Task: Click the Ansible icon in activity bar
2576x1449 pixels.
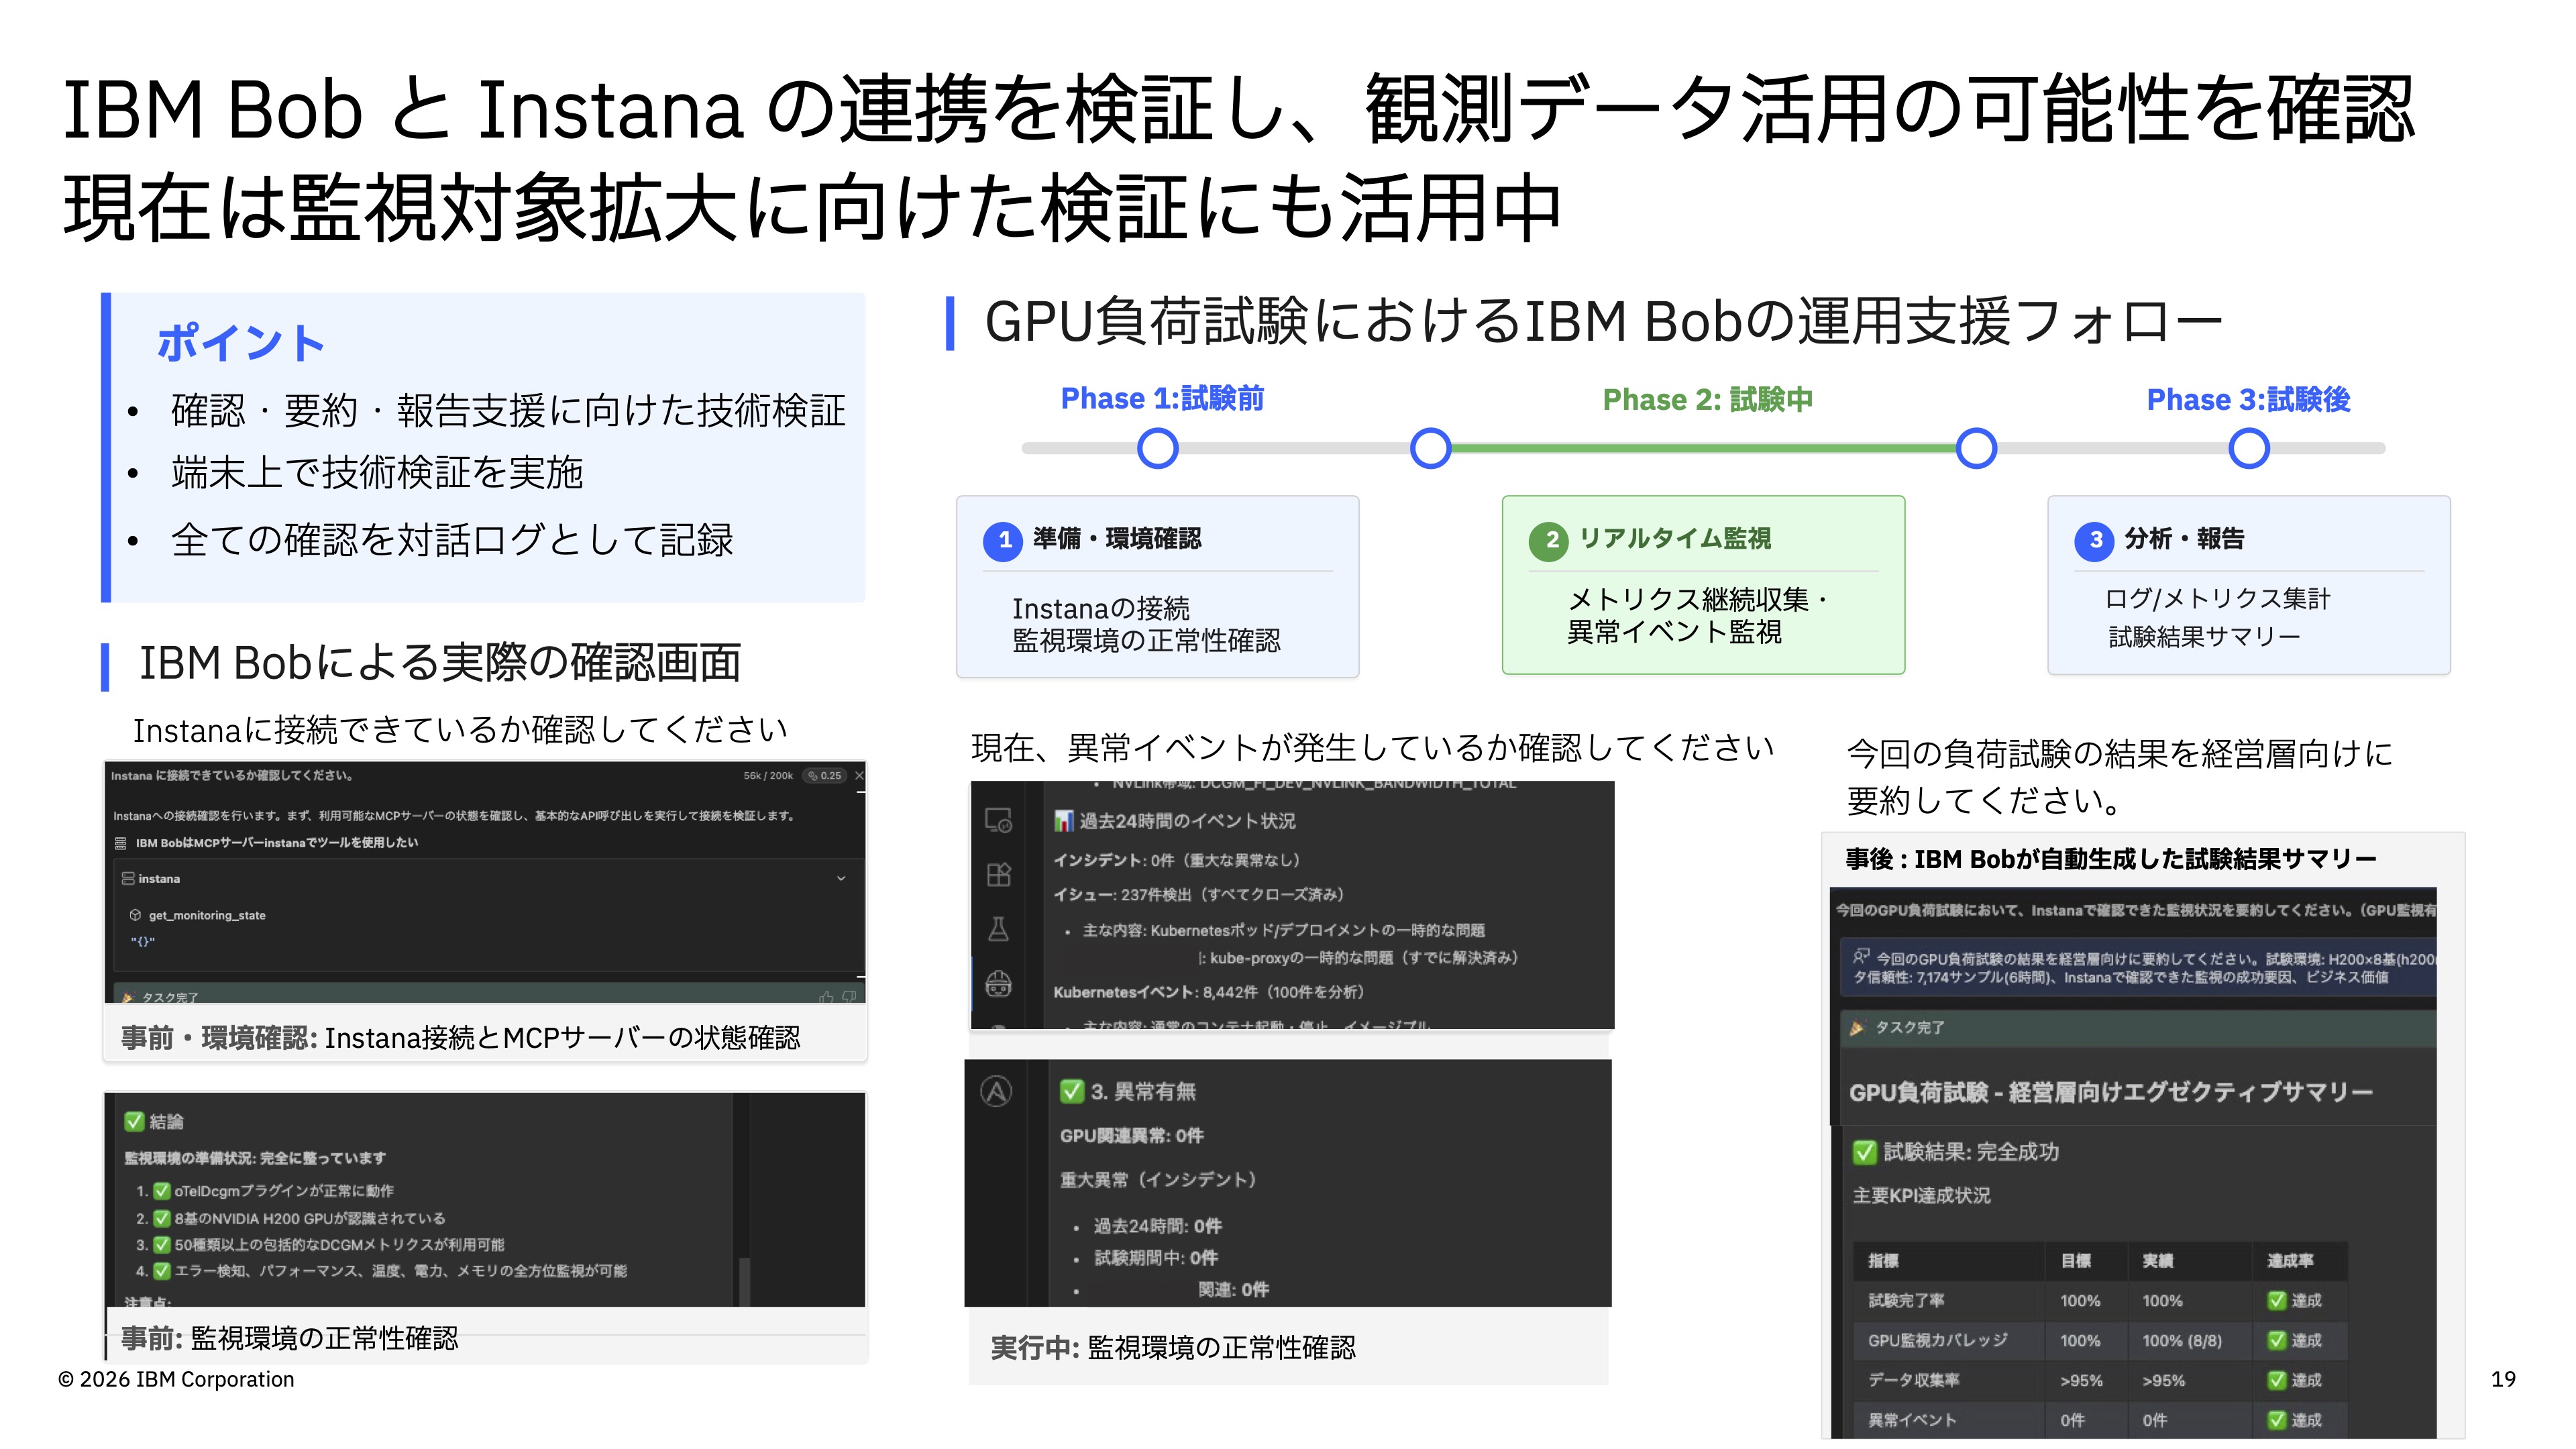Action: 996,1091
